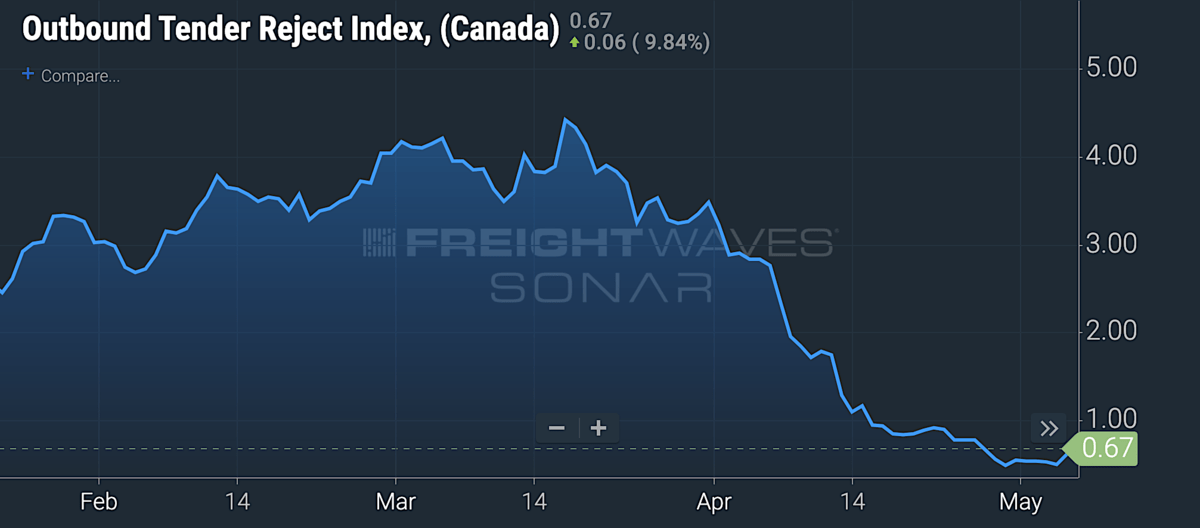Select the green up-arrow change indicator
1200x528 pixels.
pyautogui.click(x=574, y=43)
